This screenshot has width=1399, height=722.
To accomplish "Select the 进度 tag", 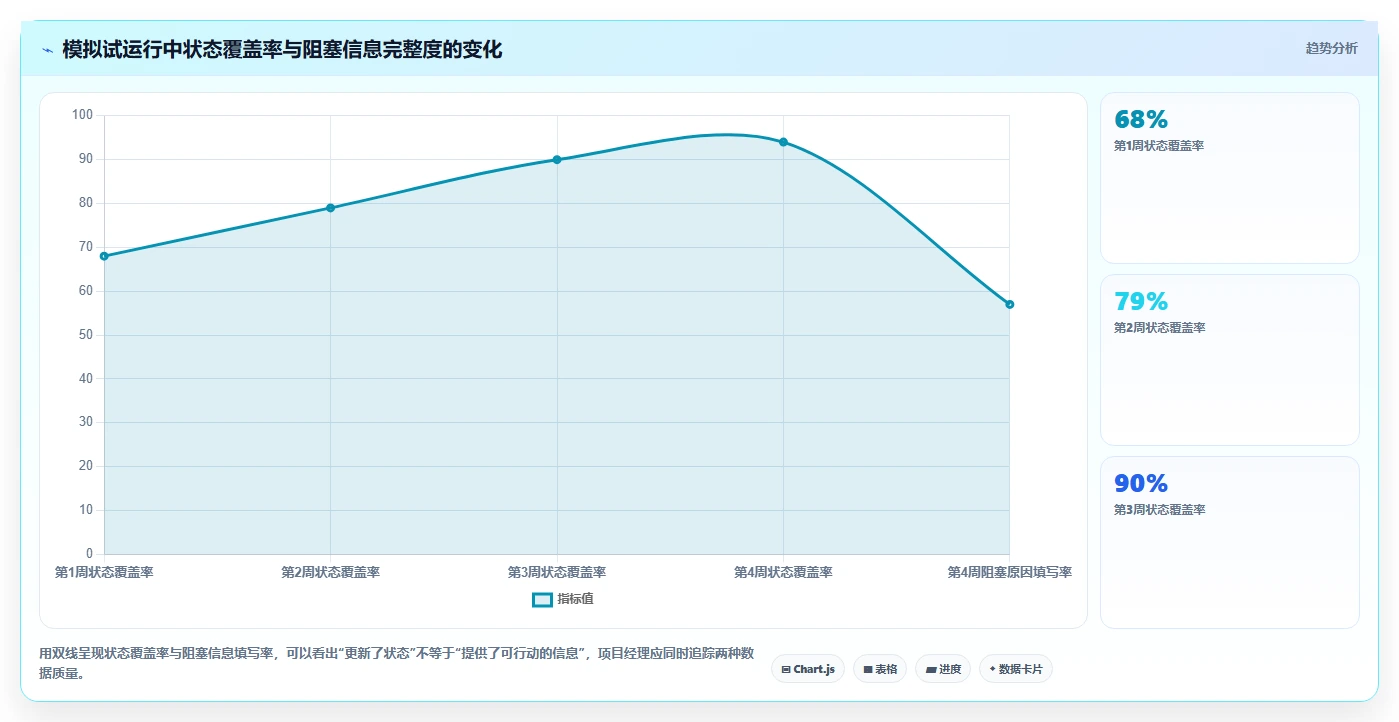I will coord(943,669).
